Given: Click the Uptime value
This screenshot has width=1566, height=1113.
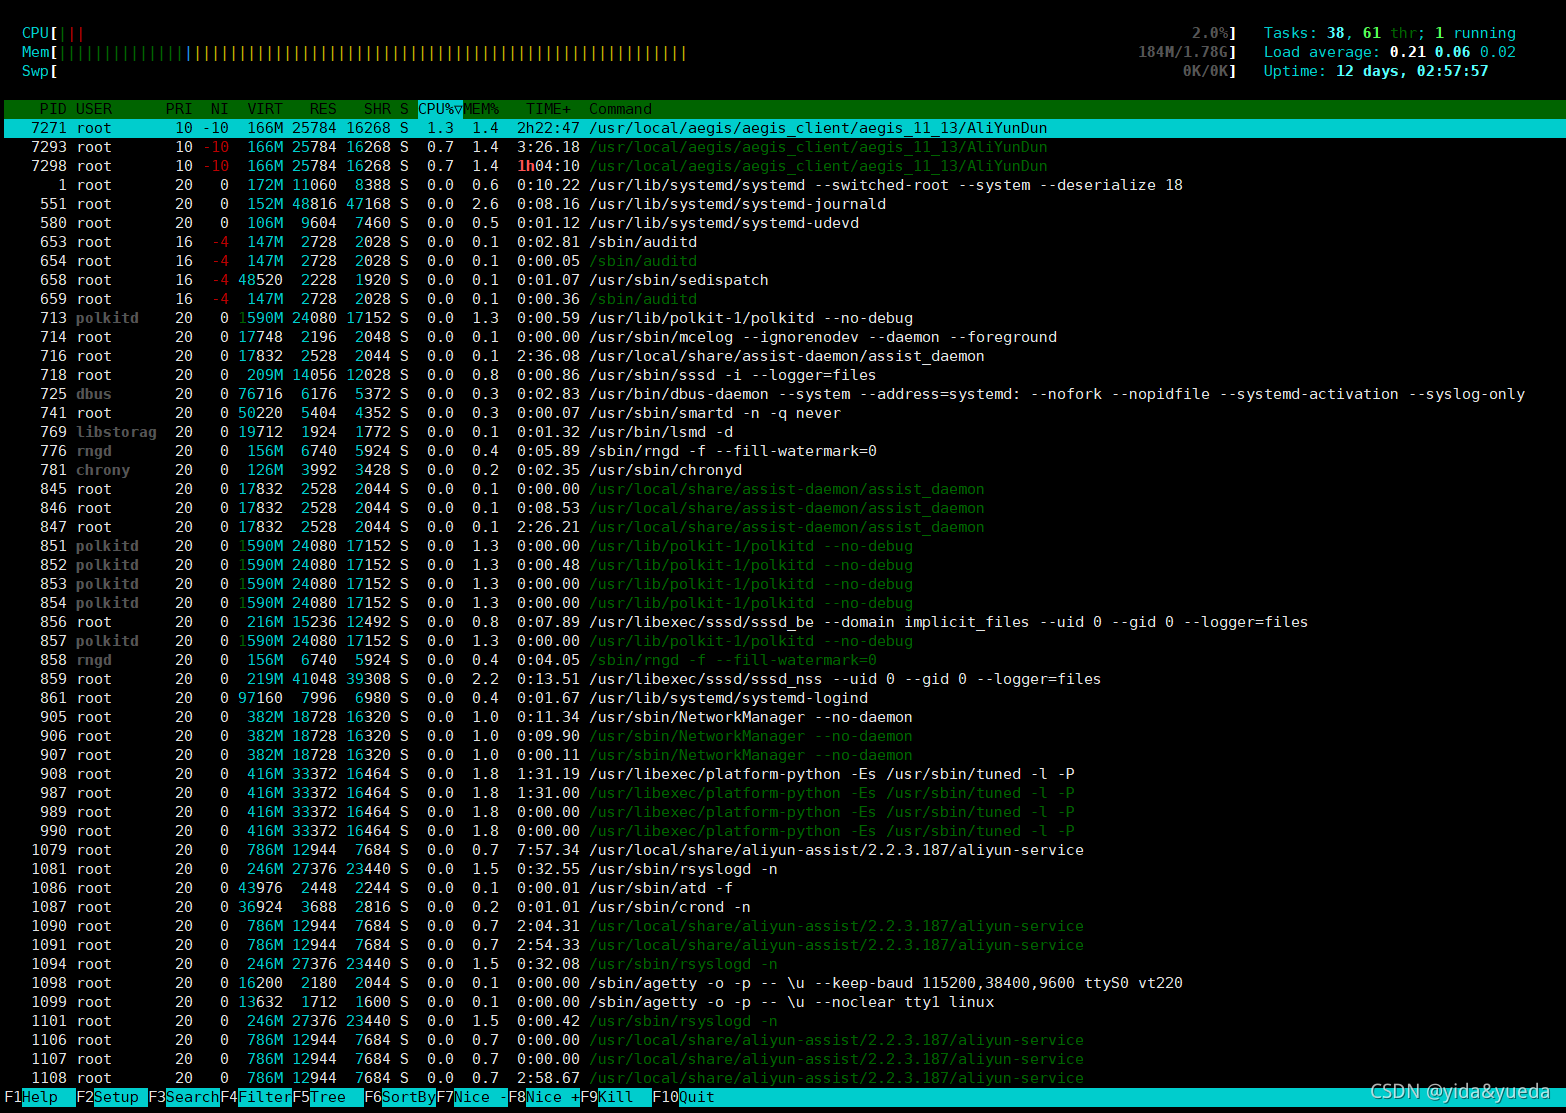Looking at the screenshot, I should pyautogui.click(x=1412, y=71).
